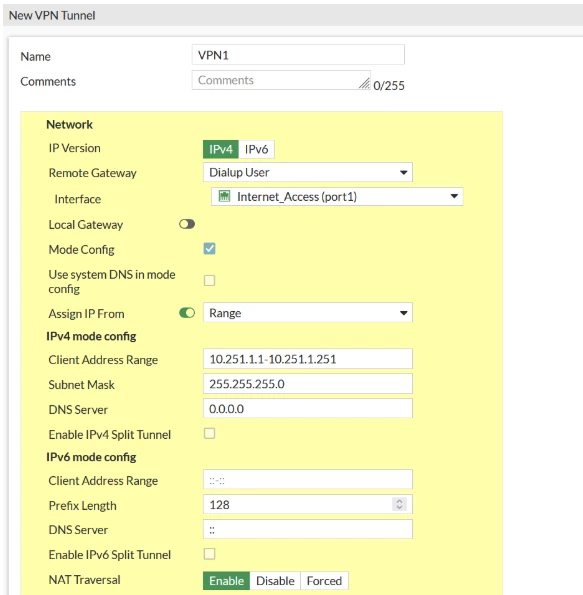Check Enable IPv6 Split Tunnel

click(x=210, y=554)
